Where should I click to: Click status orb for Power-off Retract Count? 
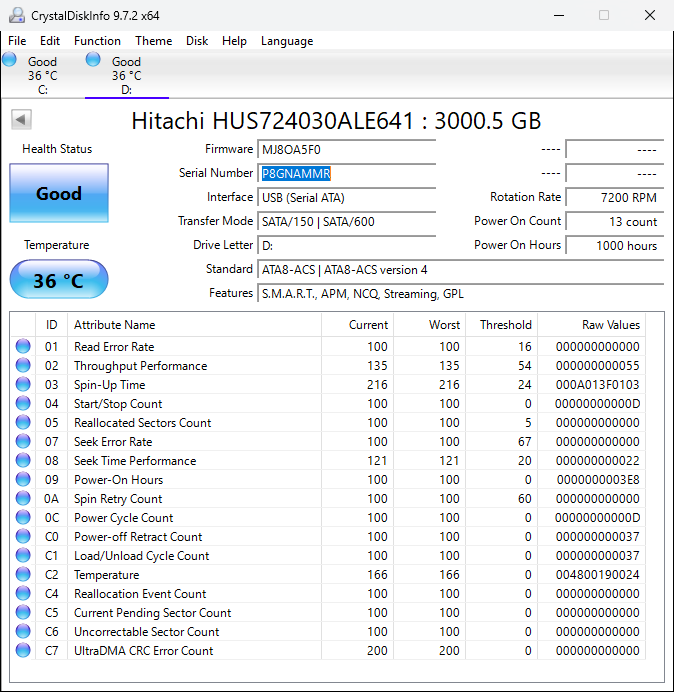23,536
